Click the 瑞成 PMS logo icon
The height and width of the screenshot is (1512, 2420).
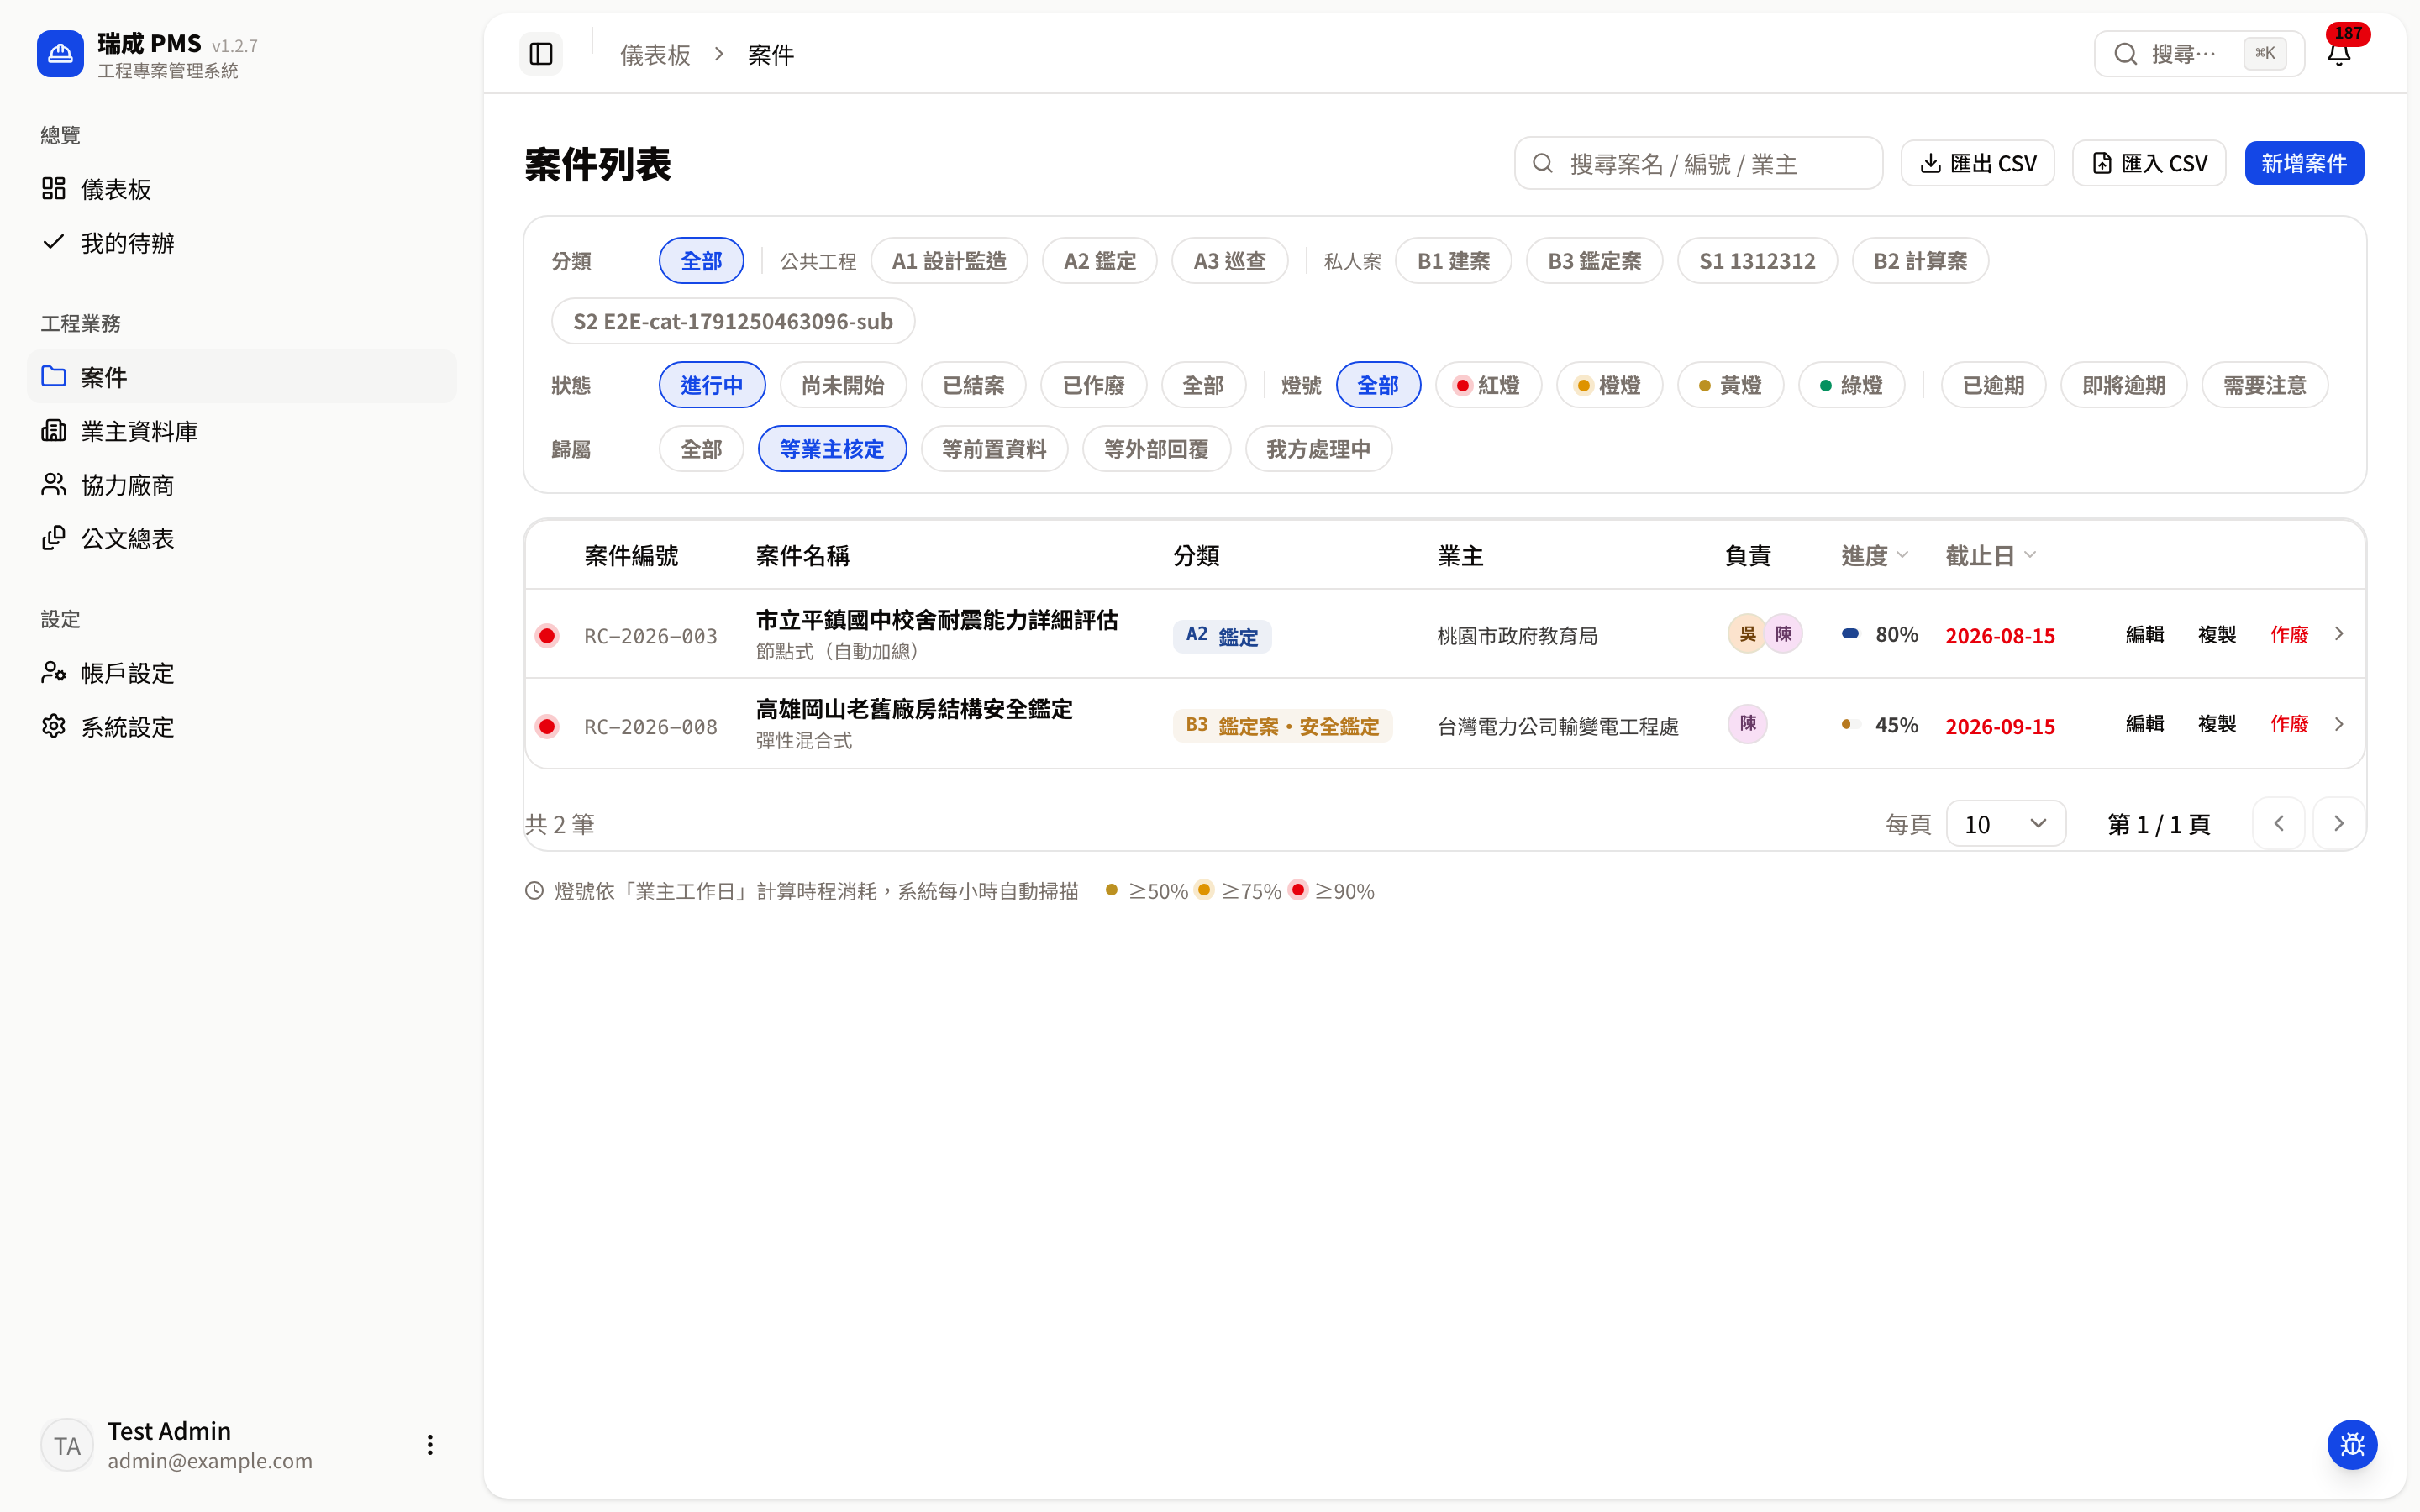[x=60, y=54]
